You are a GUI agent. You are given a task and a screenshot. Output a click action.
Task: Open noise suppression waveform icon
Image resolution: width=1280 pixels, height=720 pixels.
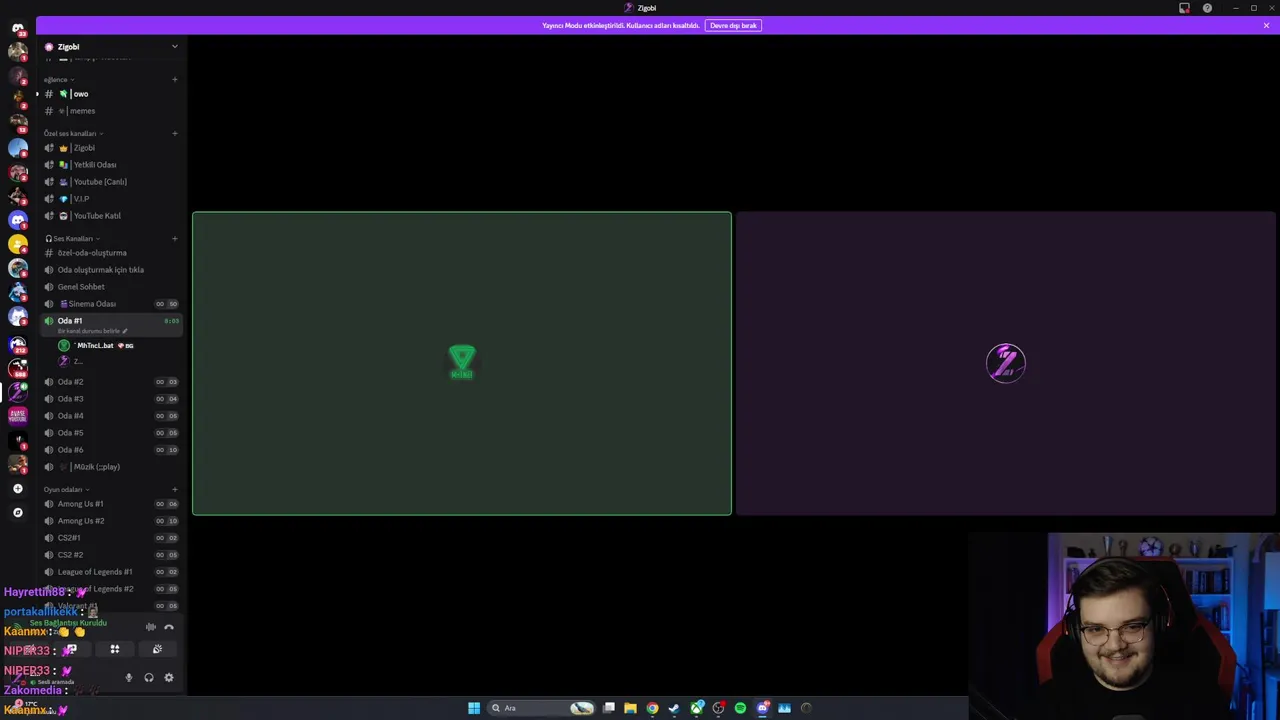point(151,627)
